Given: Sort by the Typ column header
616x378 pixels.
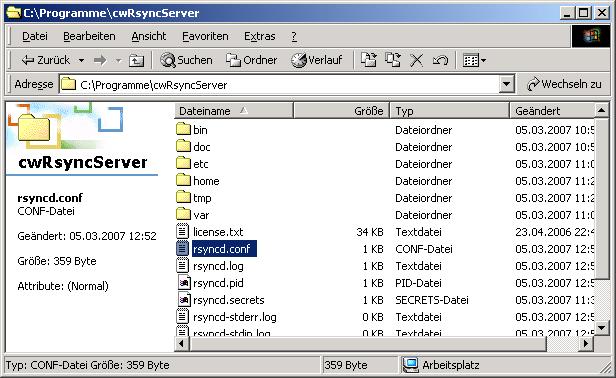Looking at the screenshot, I should (449, 111).
